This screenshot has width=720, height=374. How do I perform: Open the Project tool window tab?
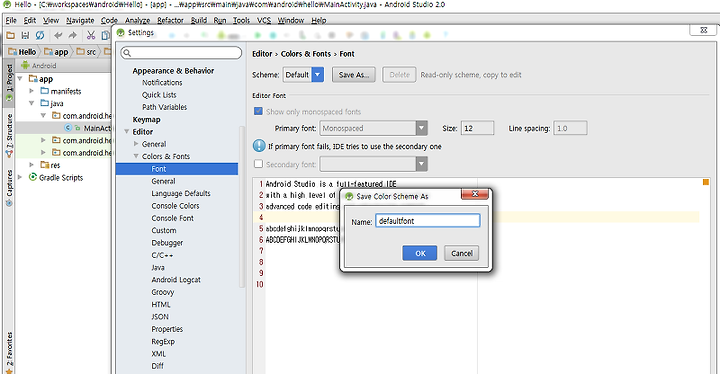(9, 83)
